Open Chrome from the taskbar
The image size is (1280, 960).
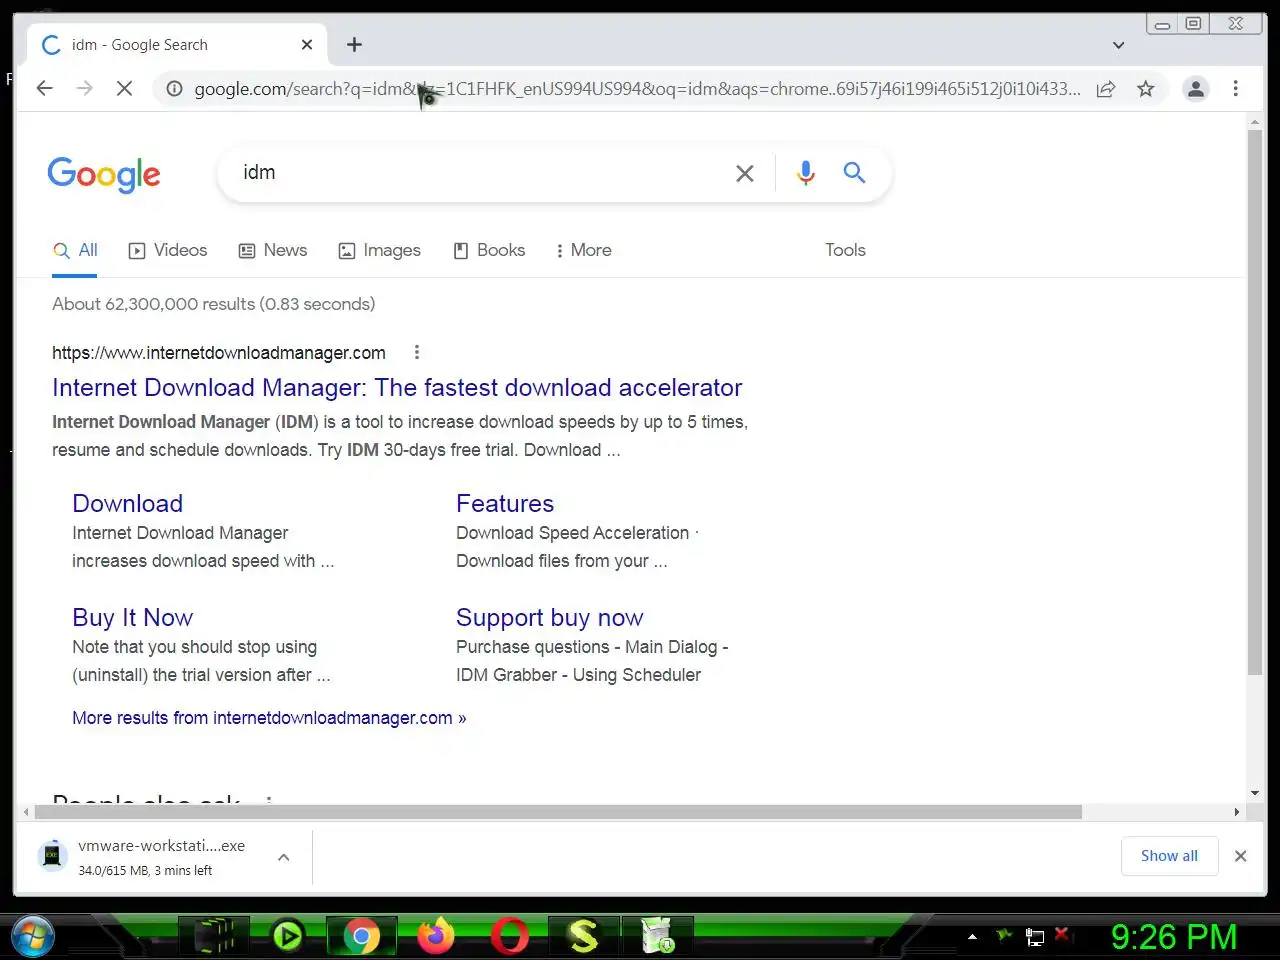click(361, 937)
